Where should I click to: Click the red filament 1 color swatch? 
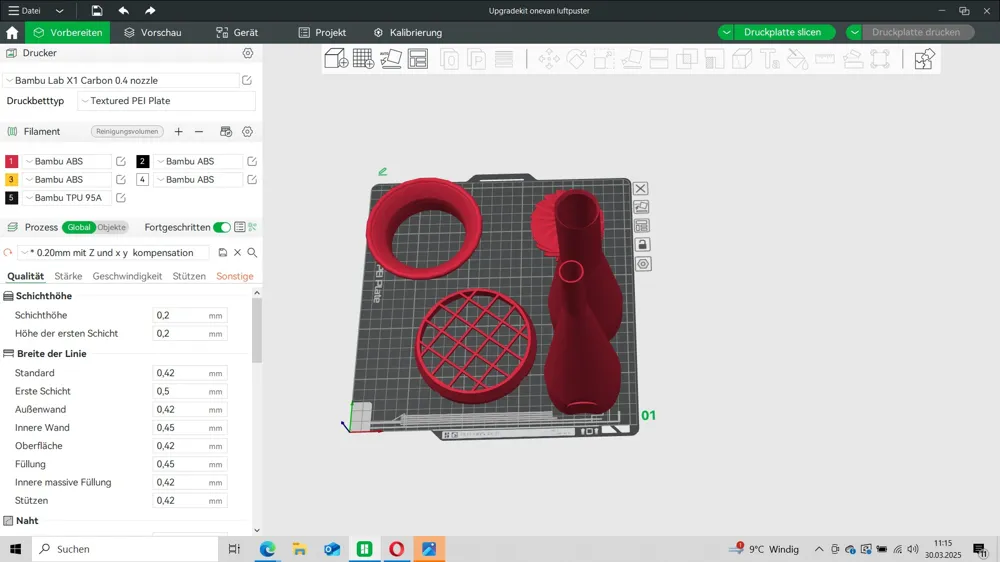click(x=11, y=161)
